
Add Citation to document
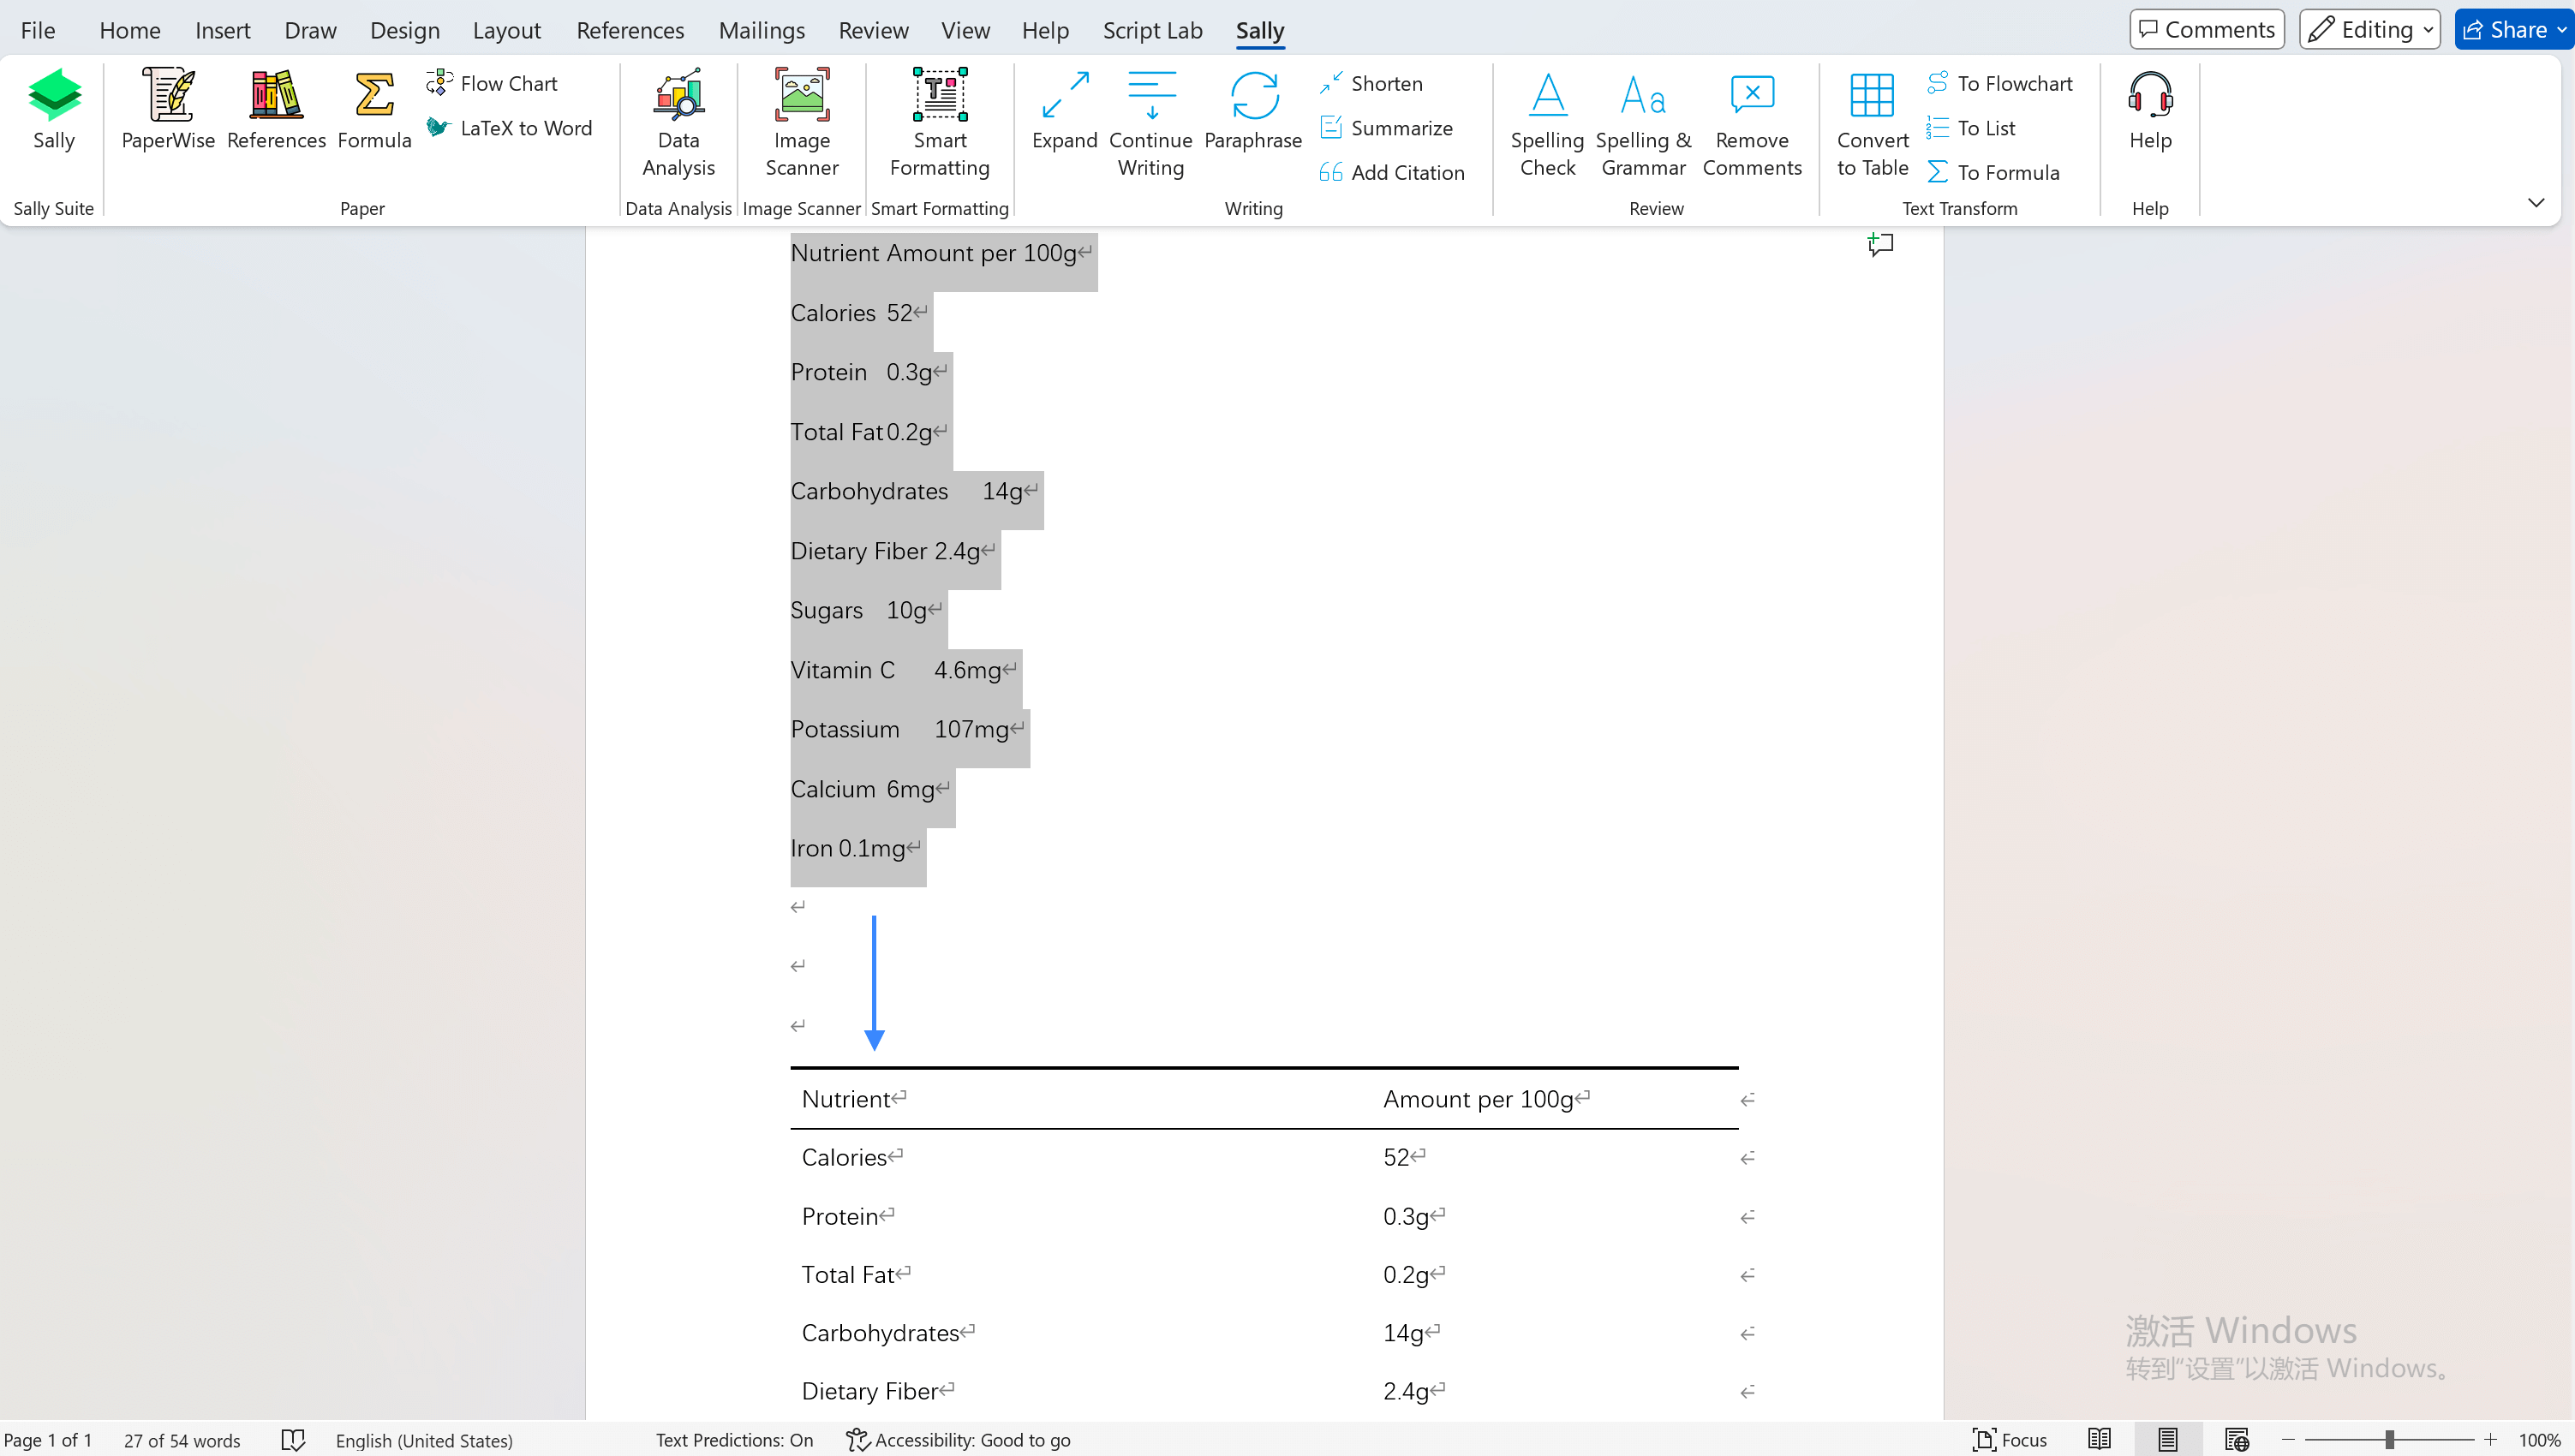1392,172
